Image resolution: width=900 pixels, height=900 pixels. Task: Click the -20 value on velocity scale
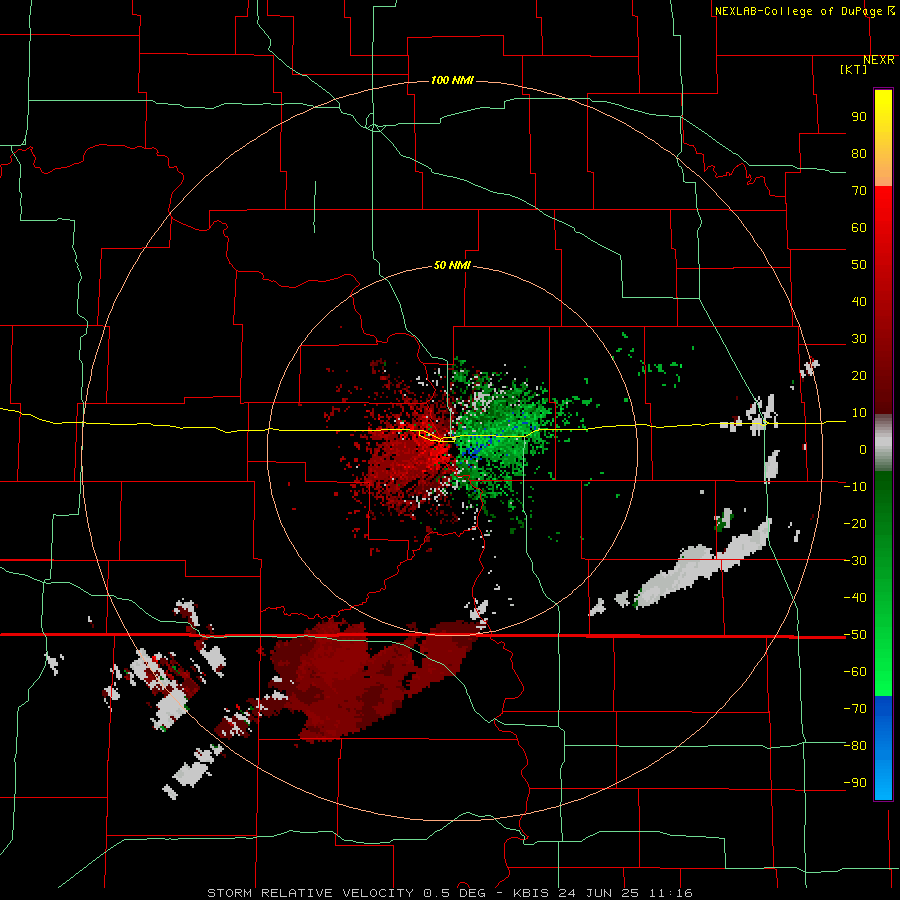coord(855,523)
